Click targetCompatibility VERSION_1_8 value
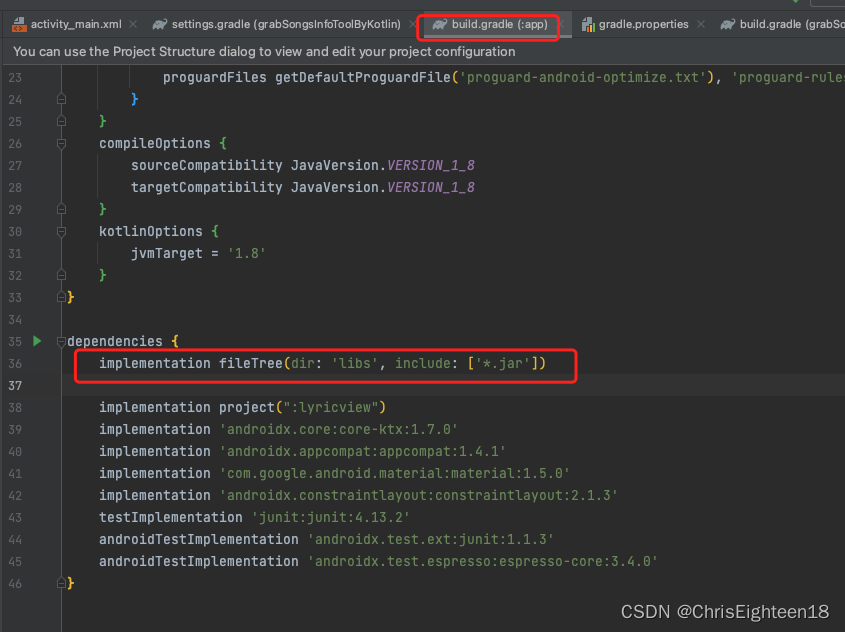Image resolution: width=845 pixels, height=632 pixels. point(431,187)
